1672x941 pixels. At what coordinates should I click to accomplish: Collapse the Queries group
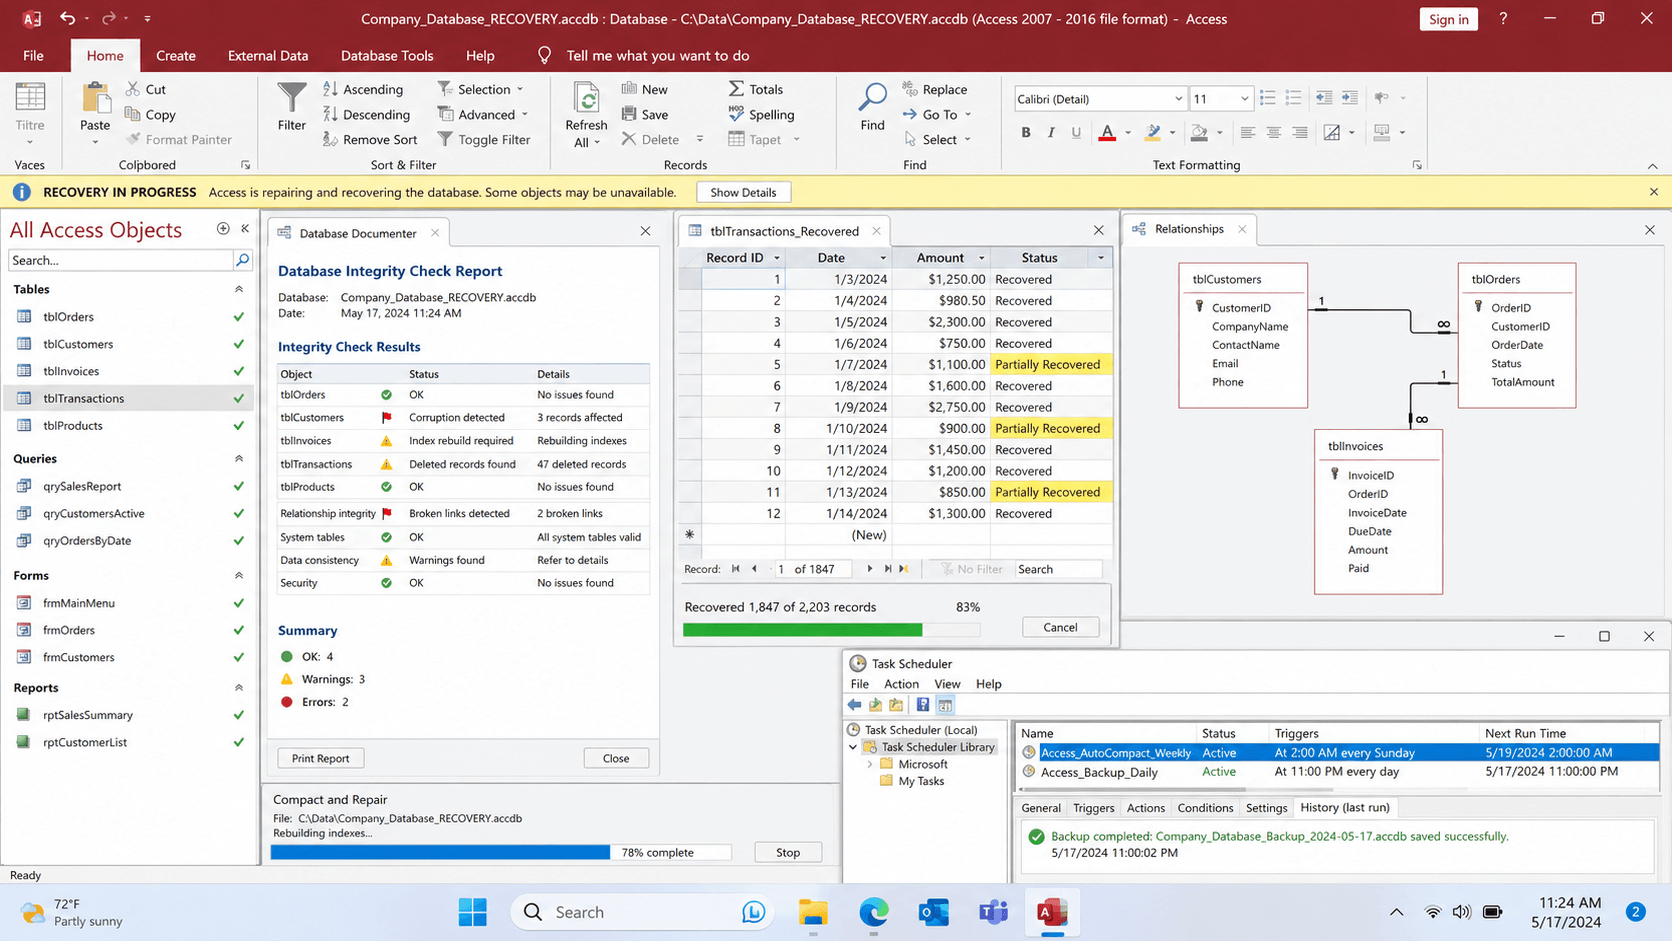238,458
